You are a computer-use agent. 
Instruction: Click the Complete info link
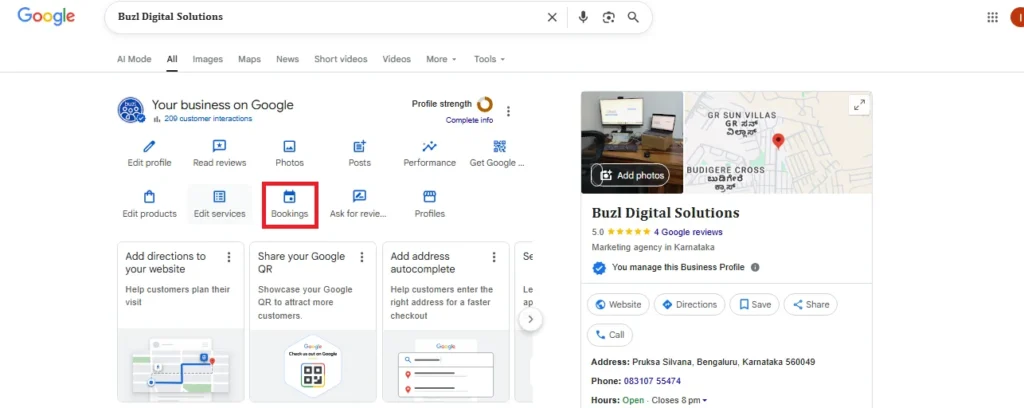(x=469, y=120)
